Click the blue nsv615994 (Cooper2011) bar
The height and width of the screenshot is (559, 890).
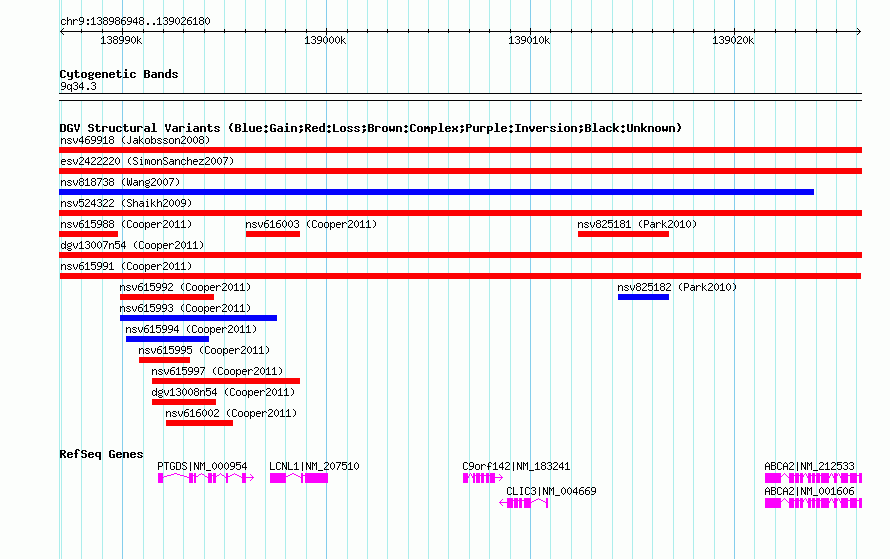click(x=167, y=339)
